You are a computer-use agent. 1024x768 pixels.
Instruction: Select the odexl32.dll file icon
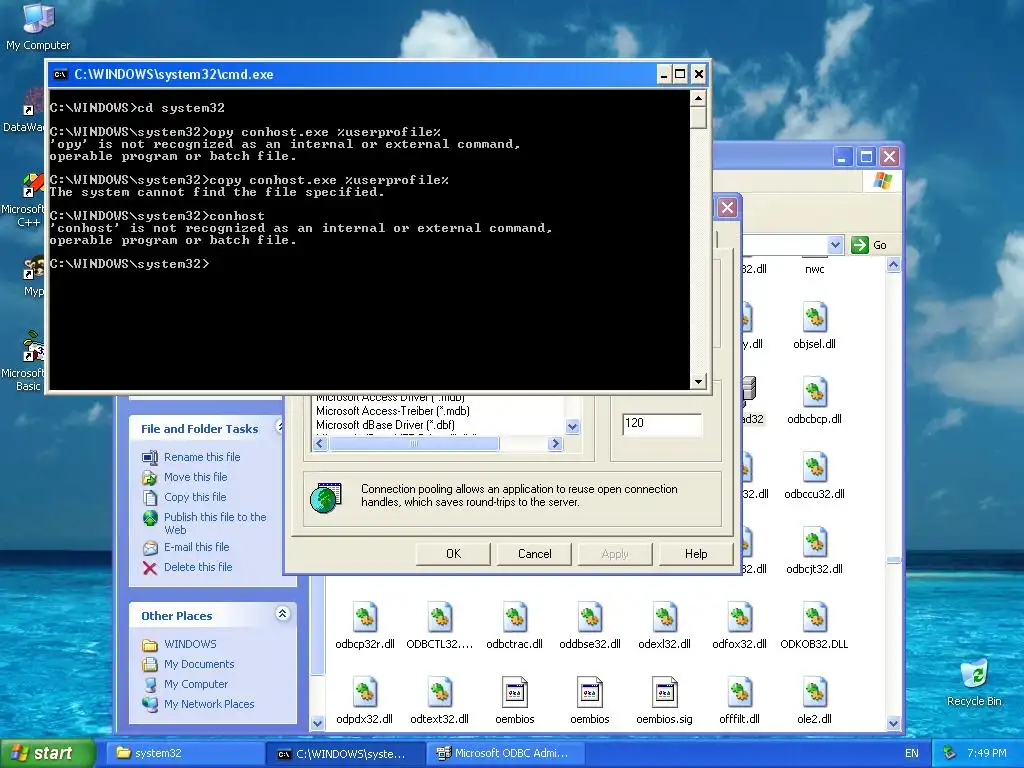point(664,618)
